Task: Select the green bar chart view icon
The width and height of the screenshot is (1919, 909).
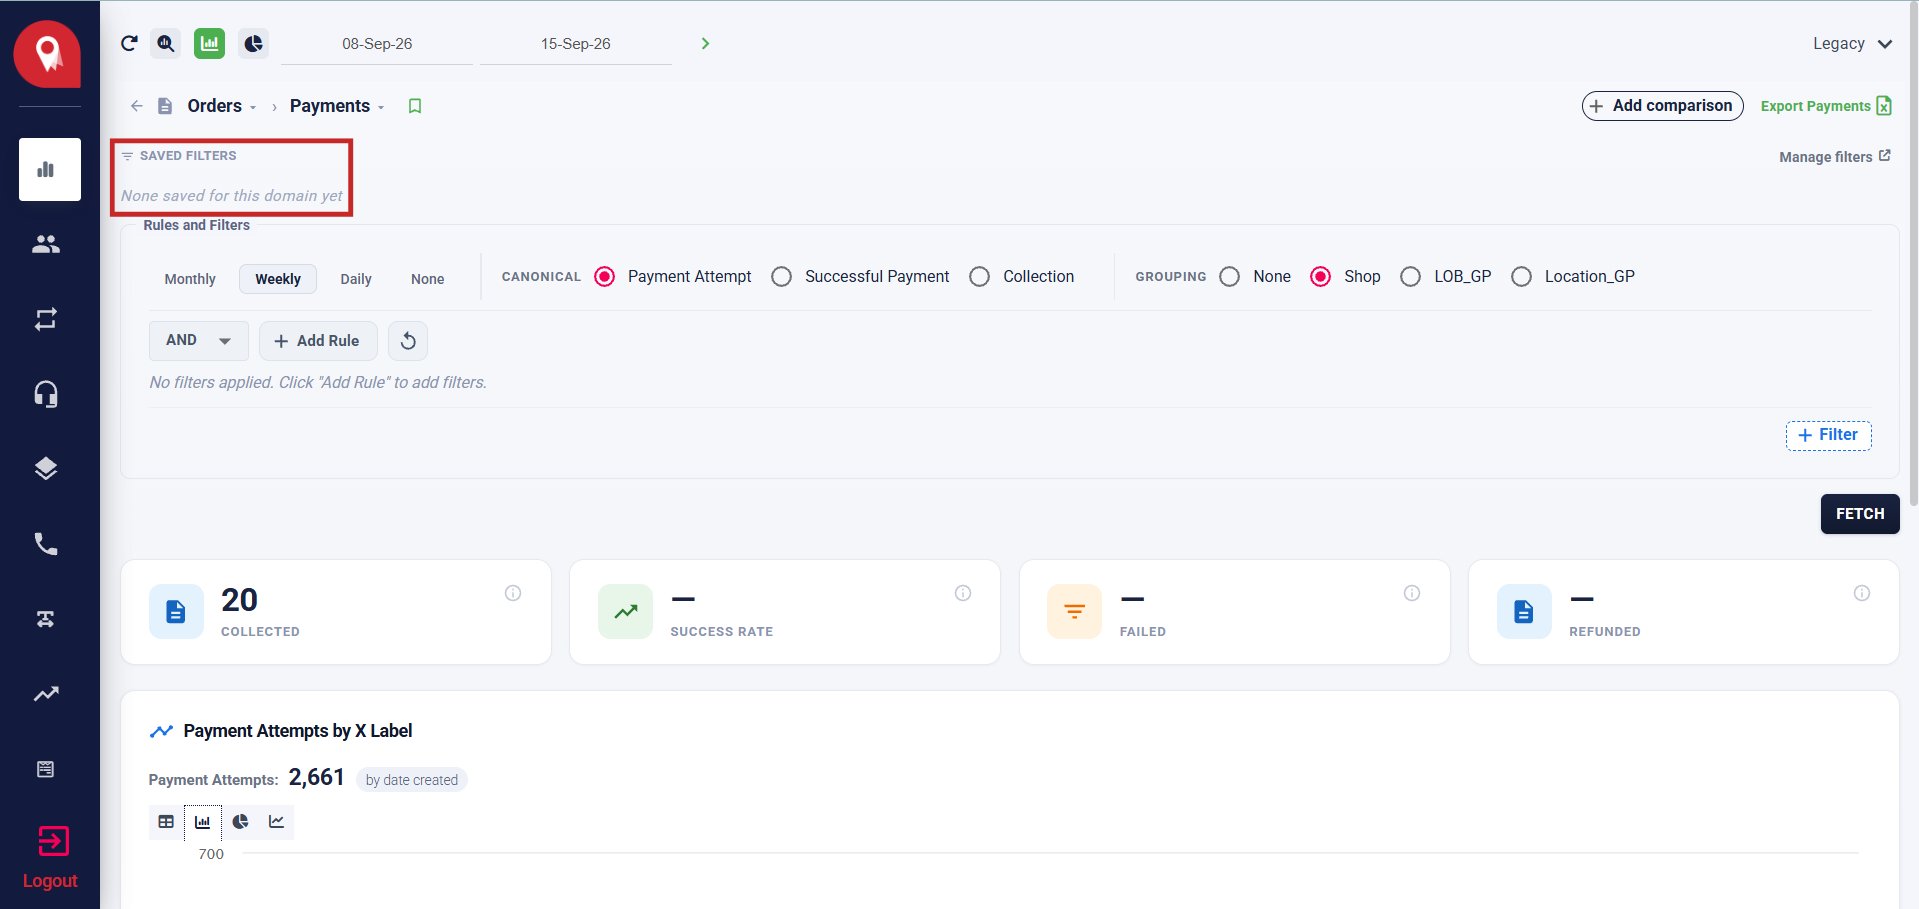Action: point(209,43)
